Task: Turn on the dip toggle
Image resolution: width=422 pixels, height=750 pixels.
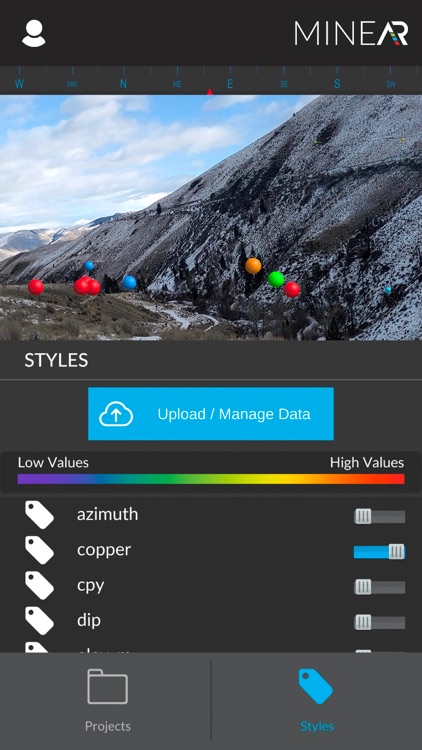Action: tap(379, 622)
